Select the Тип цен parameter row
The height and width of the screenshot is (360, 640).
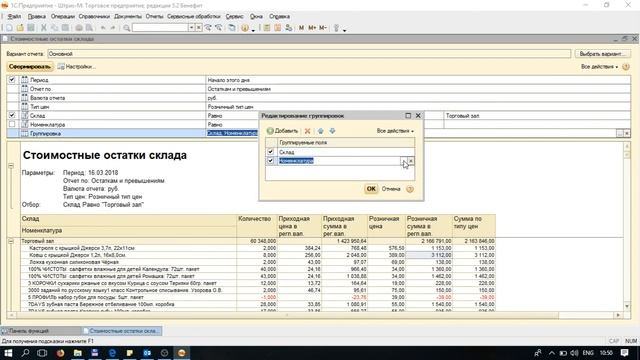tap(318, 107)
